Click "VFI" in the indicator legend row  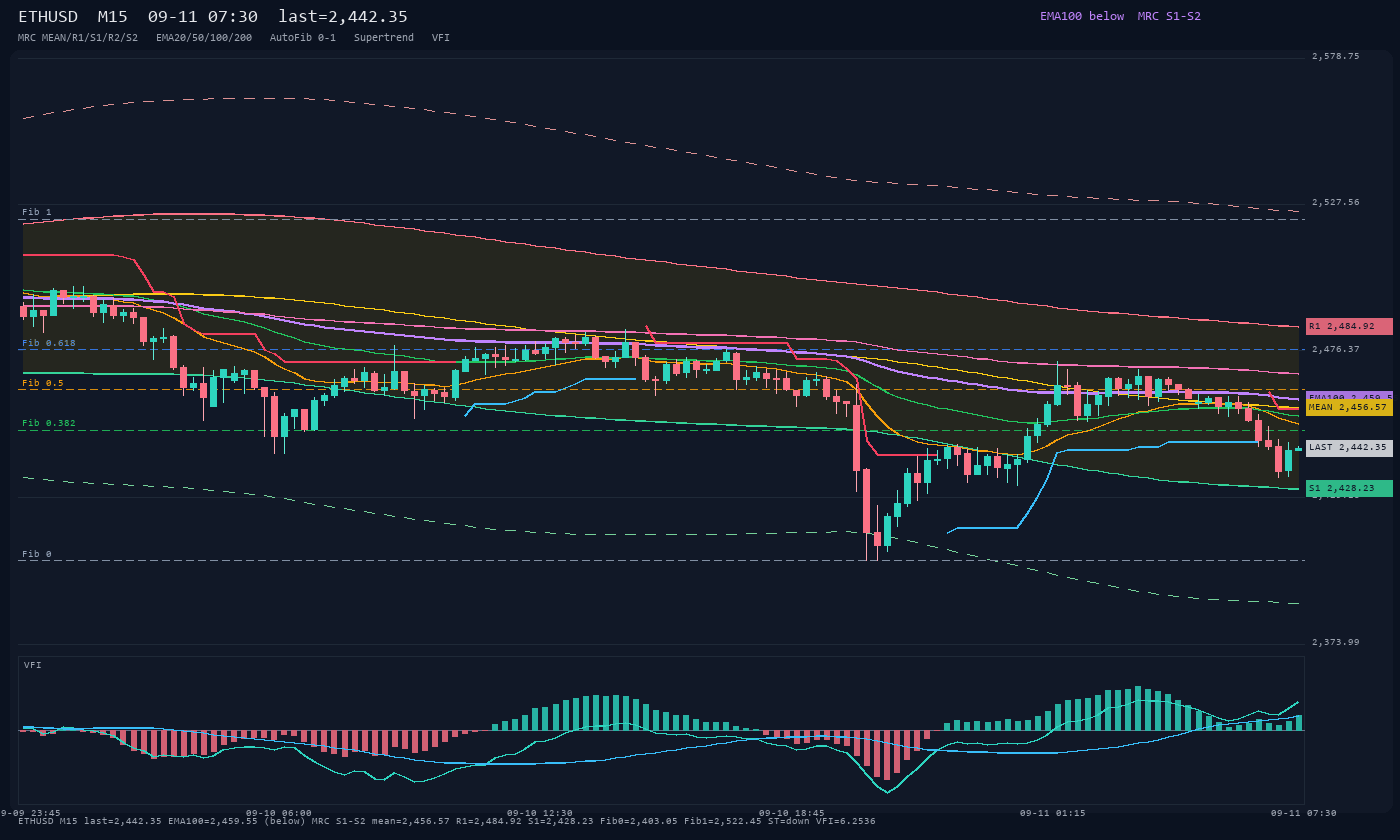(441, 38)
